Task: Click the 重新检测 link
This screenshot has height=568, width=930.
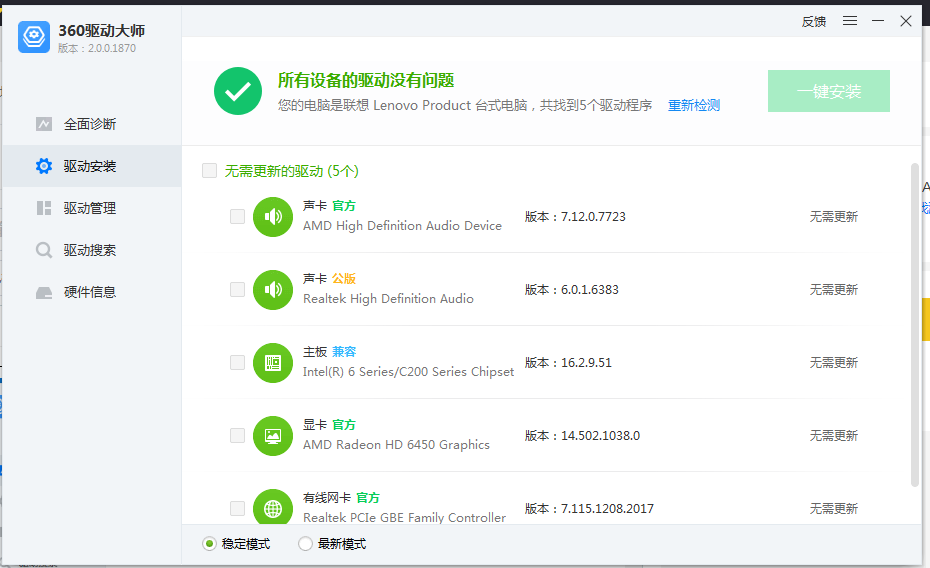Action: (x=694, y=105)
